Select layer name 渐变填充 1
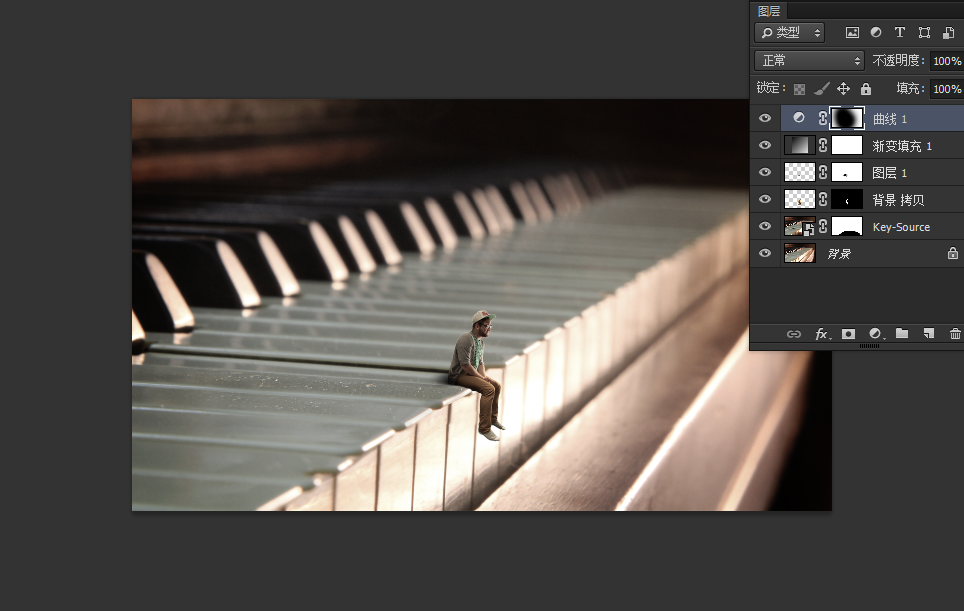 pyautogui.click(x=902, y=146)
